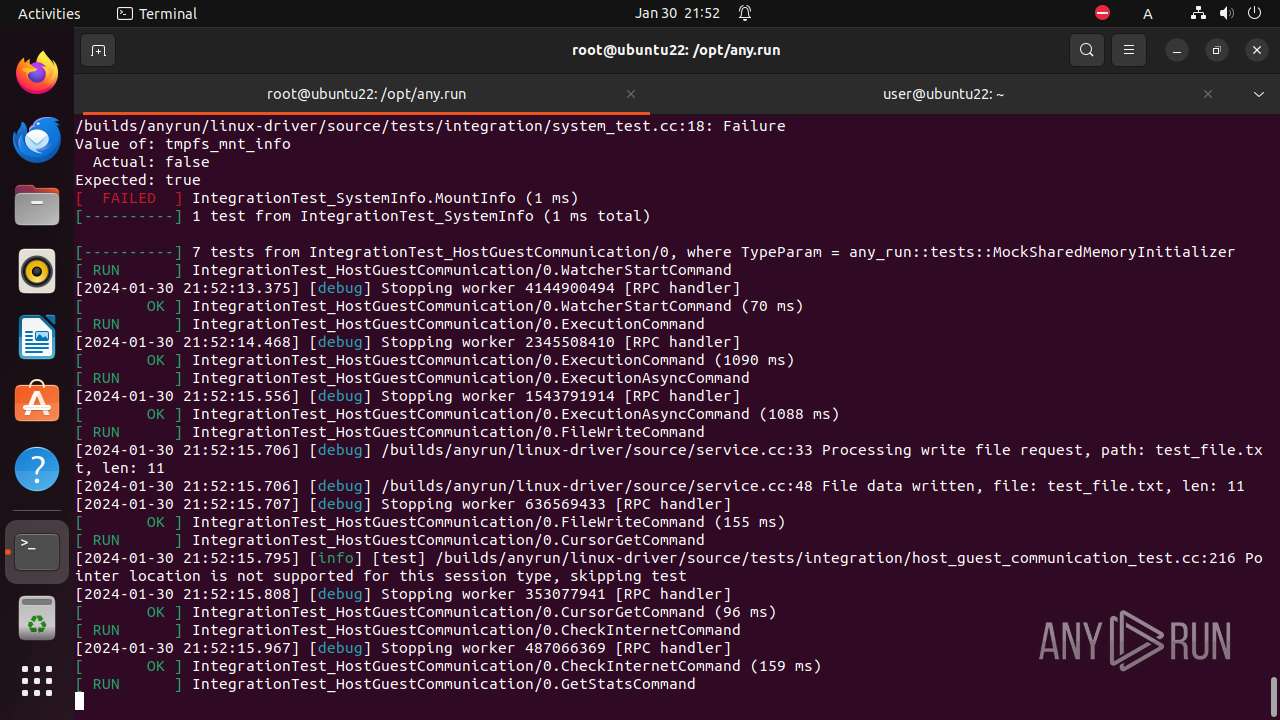Open the notification bell indicator
The height and width of the screenshot is (720, 1280).
pos(745,13)
